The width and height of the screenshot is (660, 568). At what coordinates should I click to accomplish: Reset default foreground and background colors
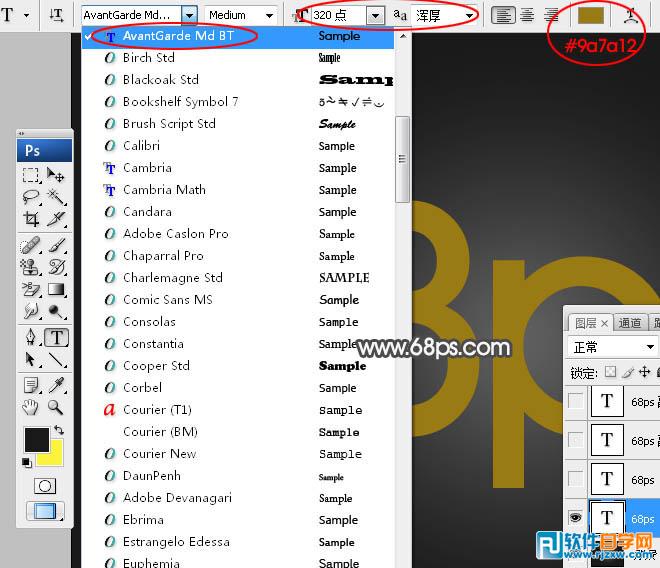tap(27, 462)
